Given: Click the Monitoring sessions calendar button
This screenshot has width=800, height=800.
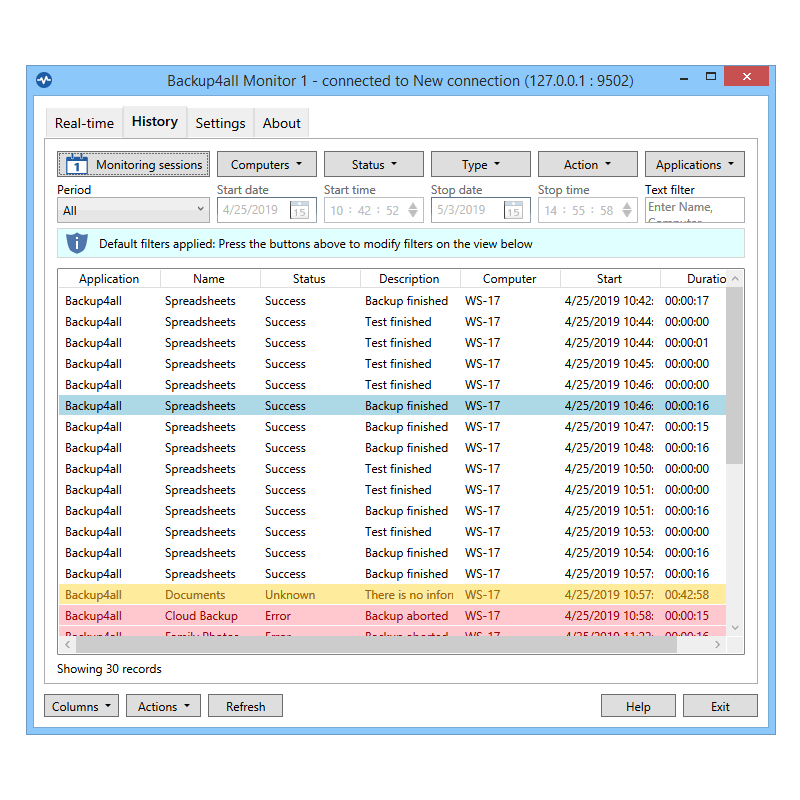Looking at the screenshot, I should pyautogui.click(x=134, y=165).
